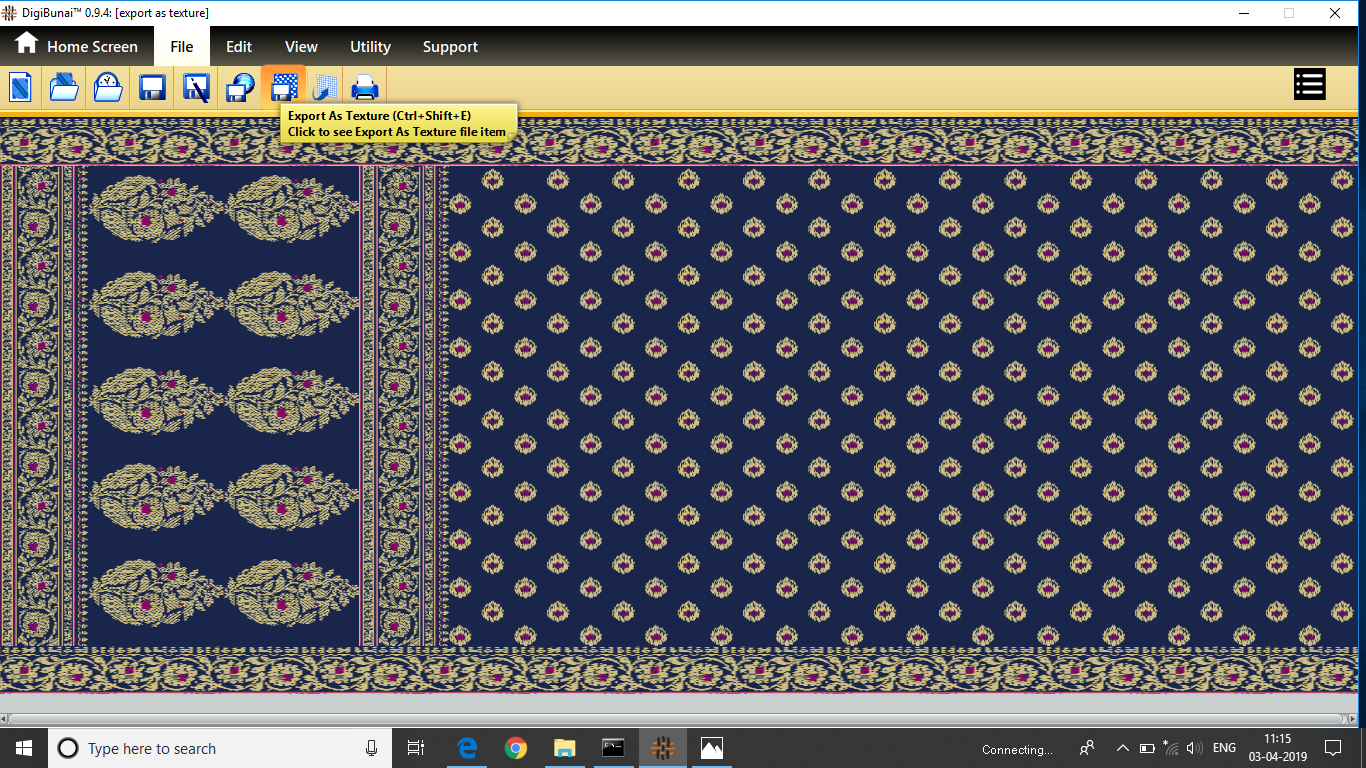Open the View menu
1366x768 pixels.
pyautogui.click(x=301, y=47)
